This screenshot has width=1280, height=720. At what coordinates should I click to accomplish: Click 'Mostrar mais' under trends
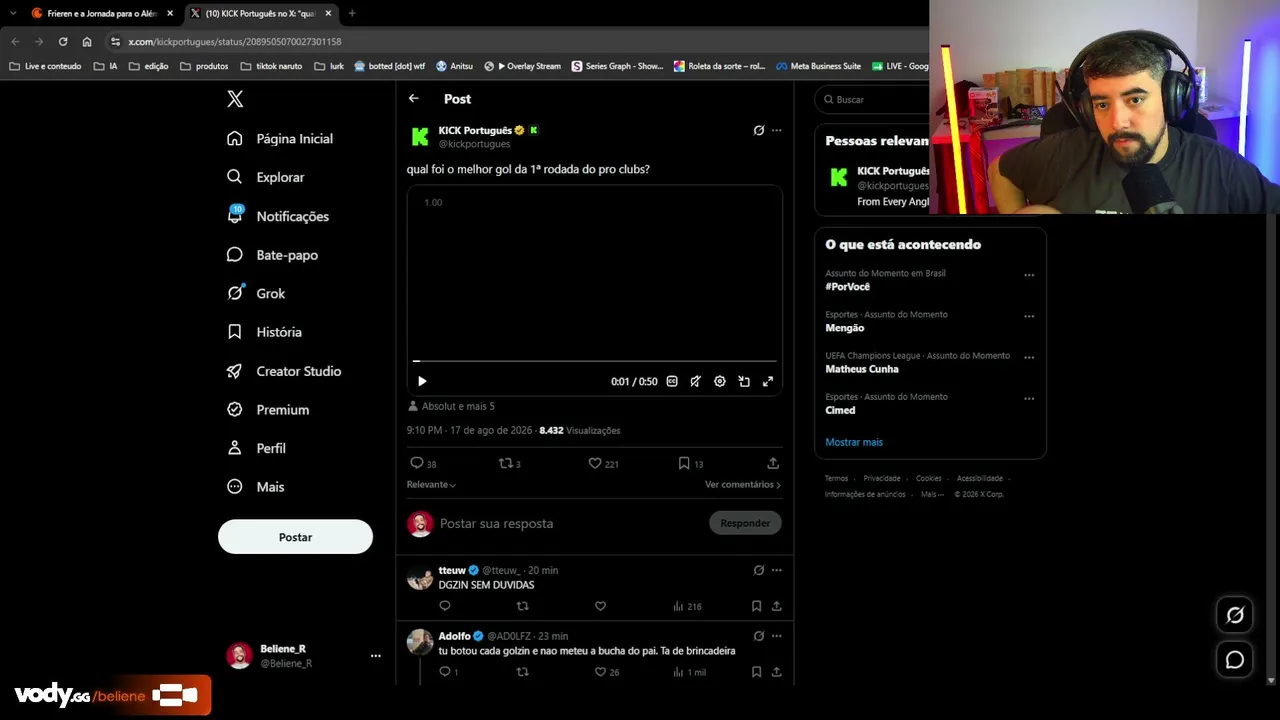[854, 442]
